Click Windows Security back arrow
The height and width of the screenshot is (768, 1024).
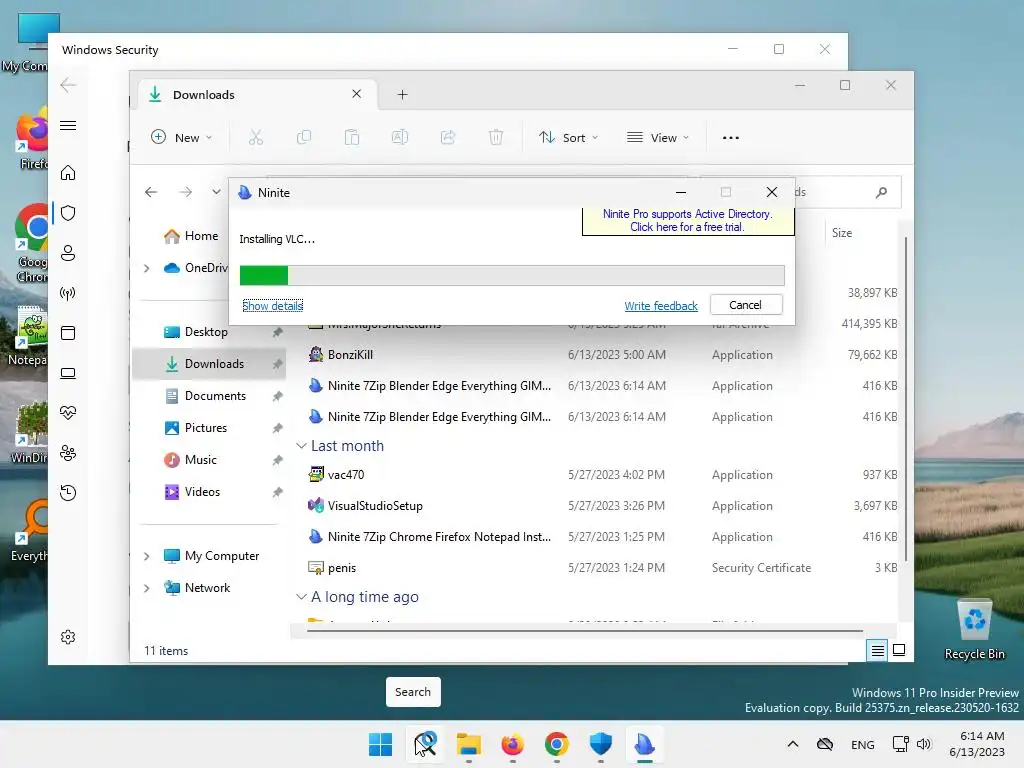(68, 85)
